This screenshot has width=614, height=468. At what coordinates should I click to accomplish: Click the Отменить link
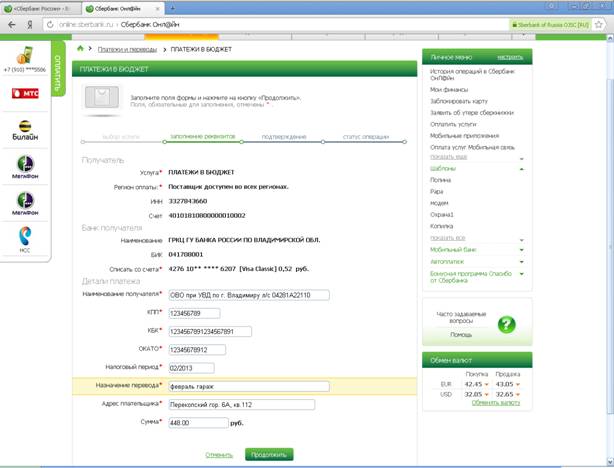[219, 454]
